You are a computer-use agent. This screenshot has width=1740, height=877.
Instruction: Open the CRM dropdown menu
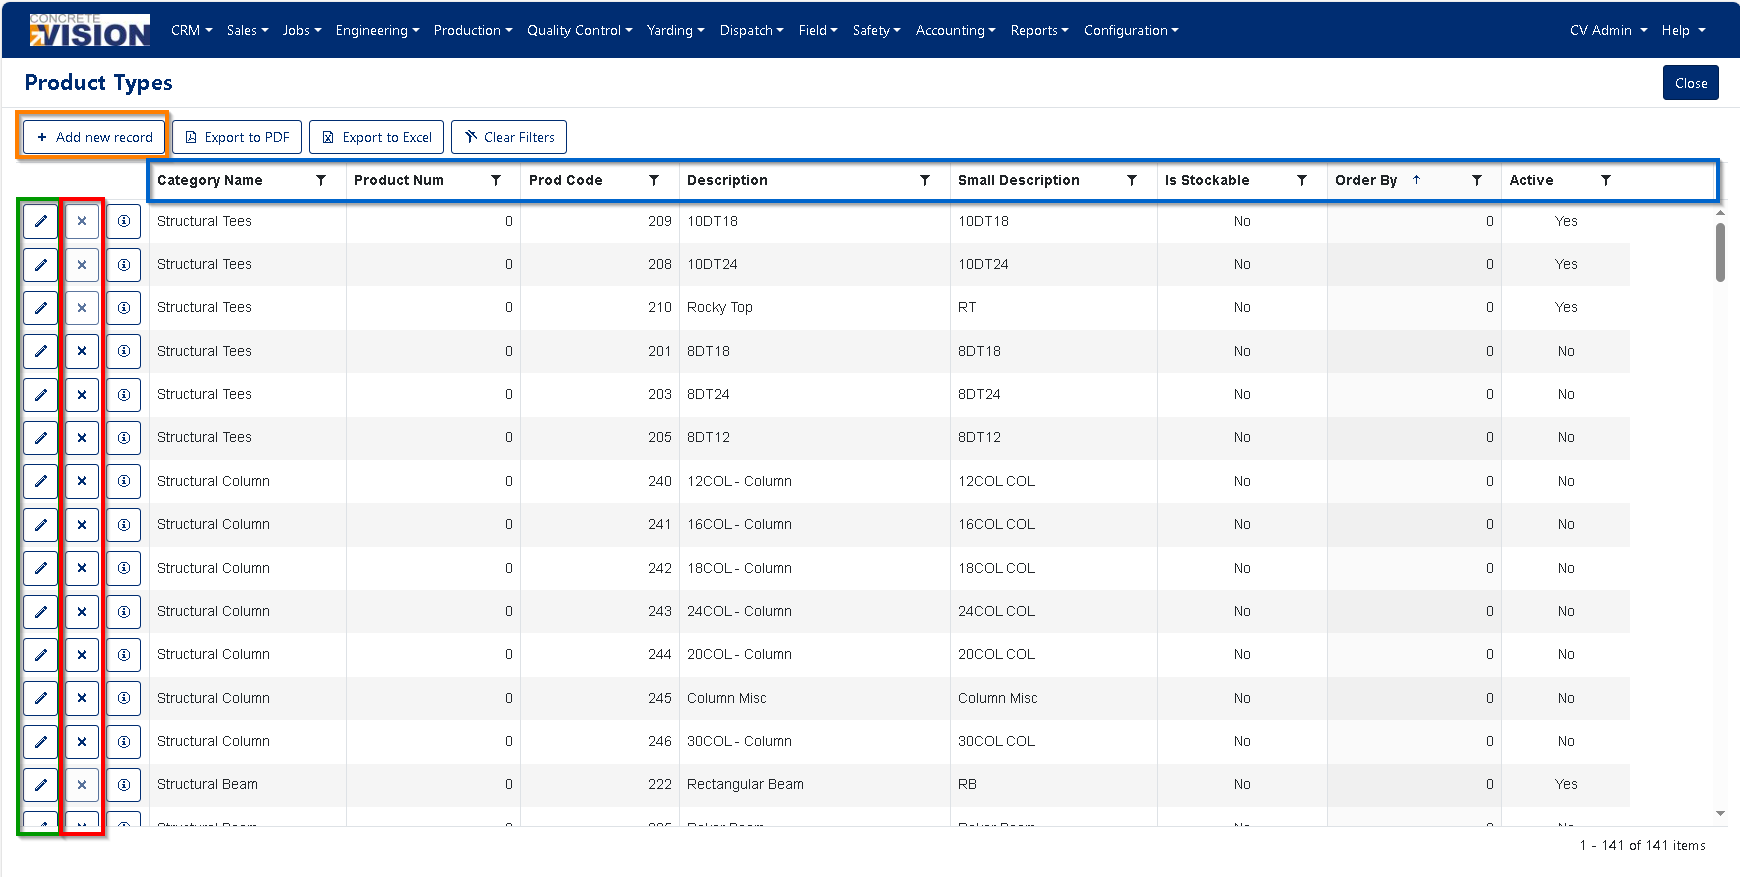192,30
